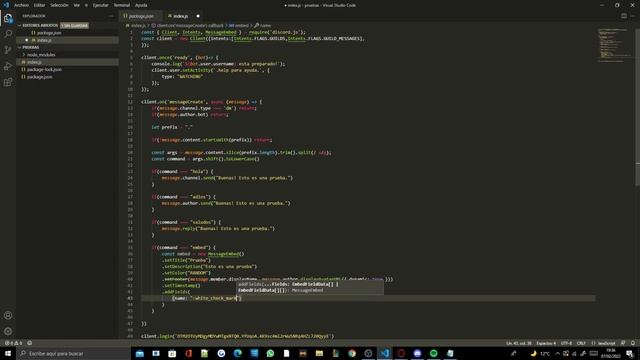Screen dimensions: 640x360
Task: Click unsaved dot on index.js tab
Action: pos(198,16)
